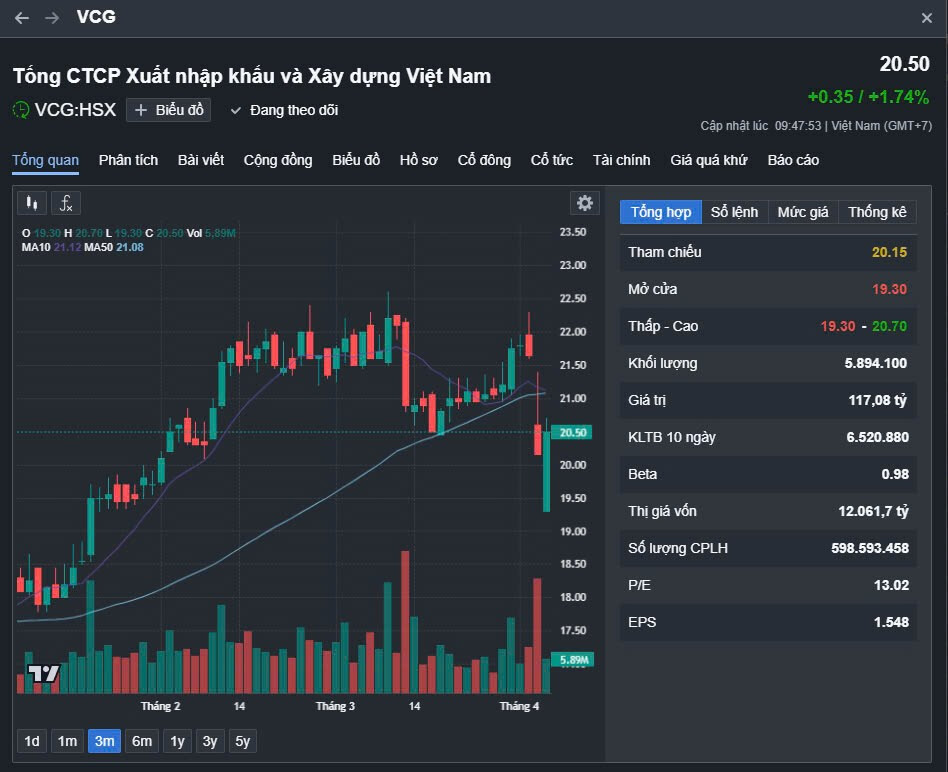Toggle the 'Đang theo dõi' follow status
The height and width of the screenshot is (772, 948).
tap(284, 110)
